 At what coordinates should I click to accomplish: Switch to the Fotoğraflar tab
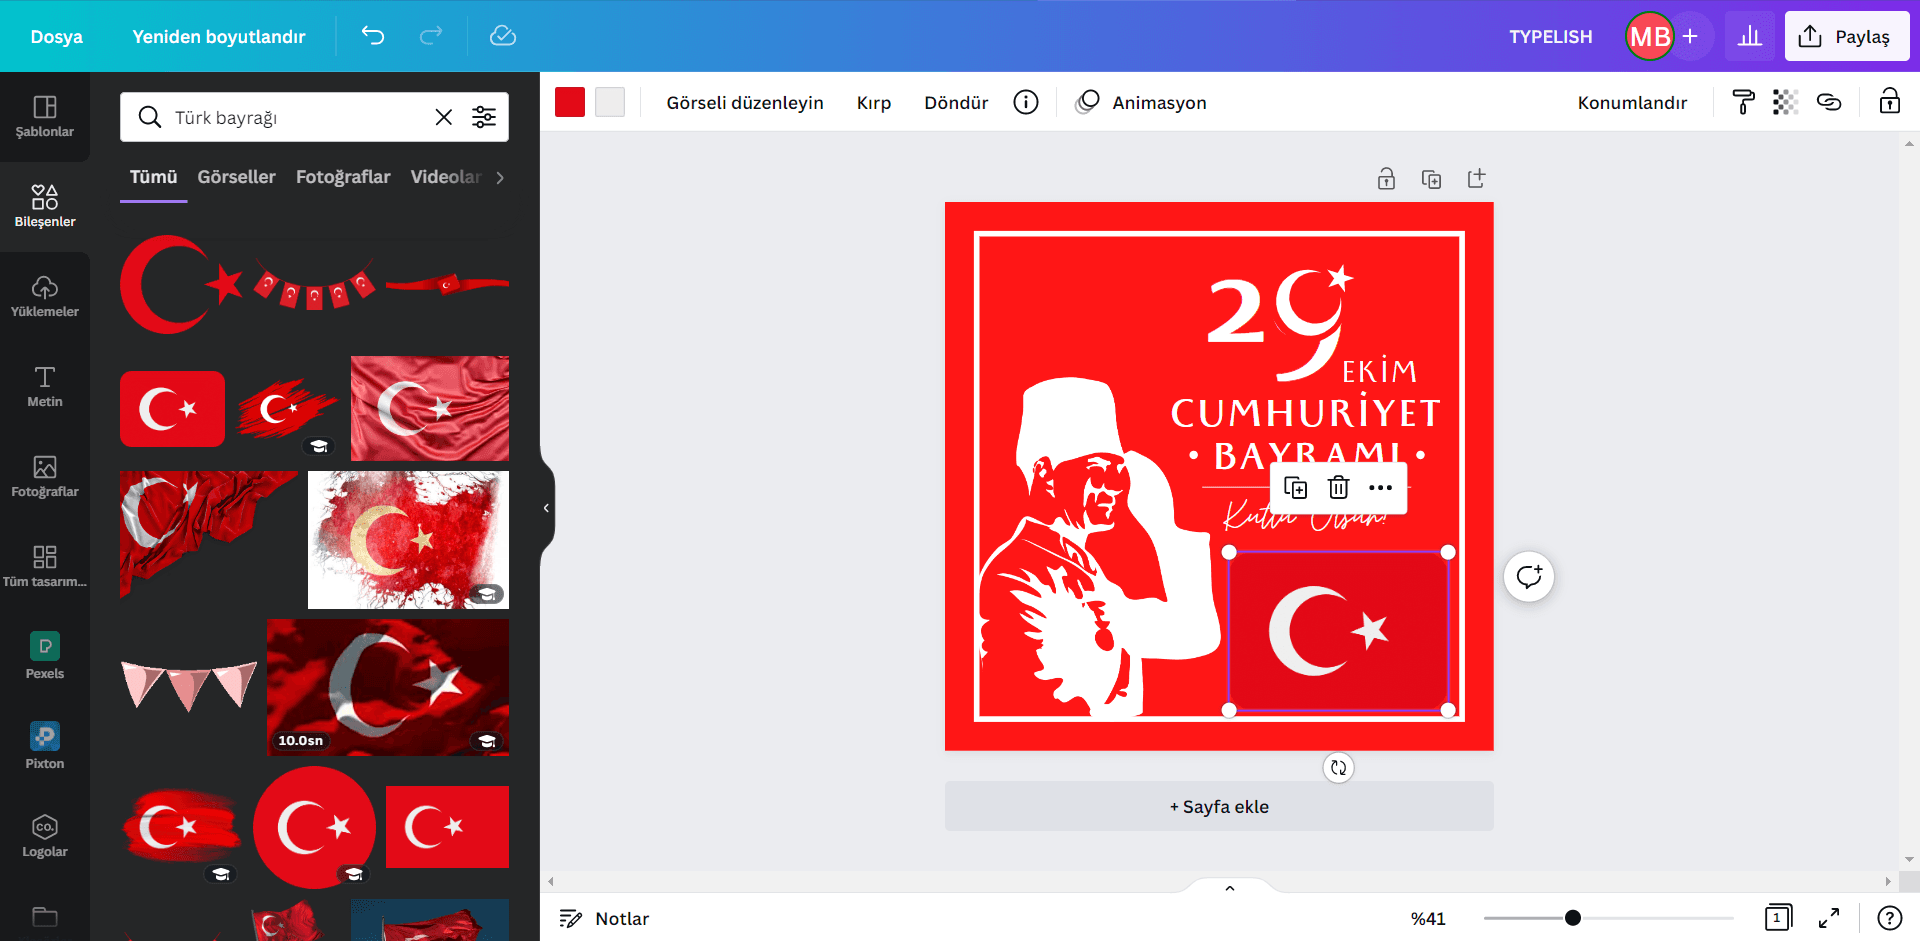click(x=343, y=177)
